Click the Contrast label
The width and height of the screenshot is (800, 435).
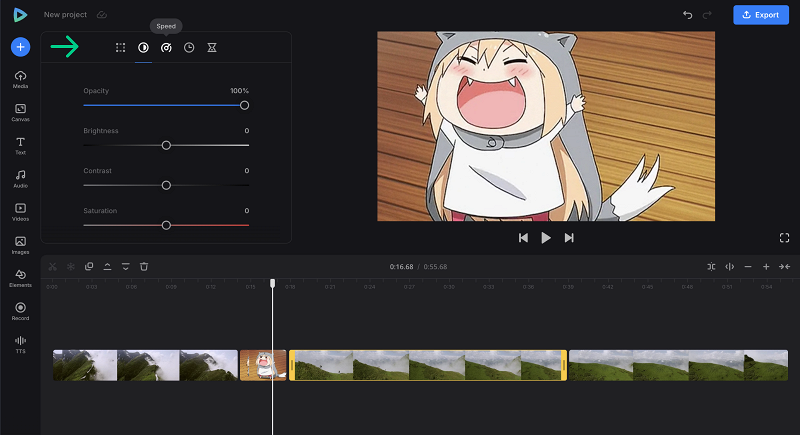[x=97, y=170]
